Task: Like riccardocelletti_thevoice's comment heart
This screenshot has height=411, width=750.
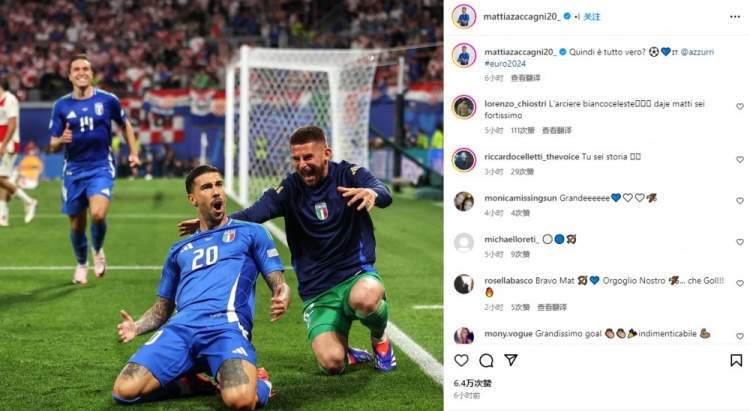Action: tap(739, 159)
